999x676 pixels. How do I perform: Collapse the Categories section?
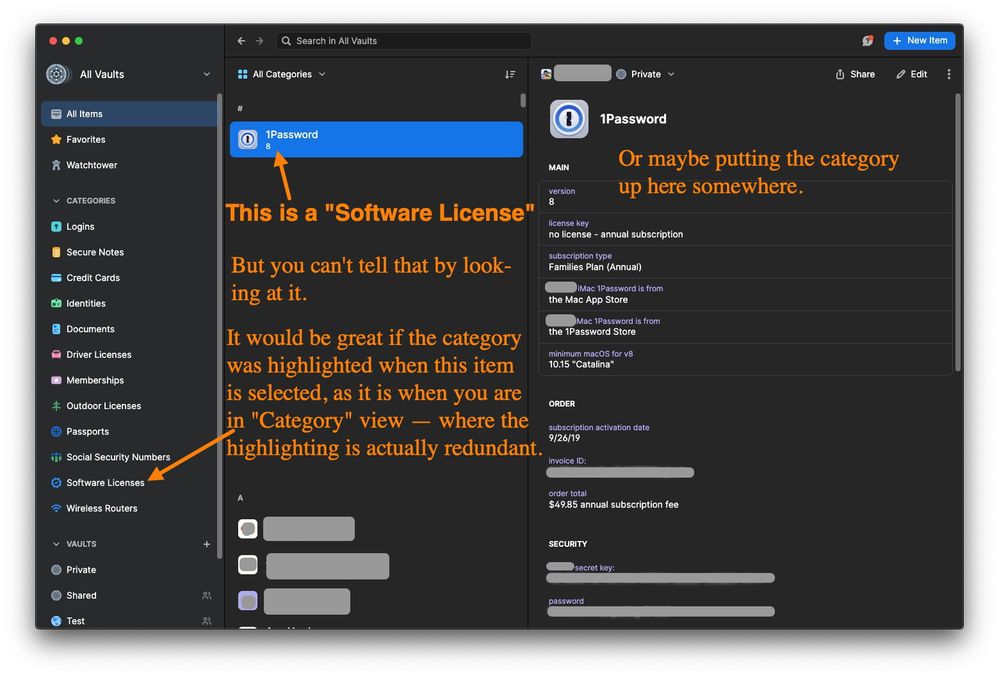pyautogui.click(x=56, y=201)
